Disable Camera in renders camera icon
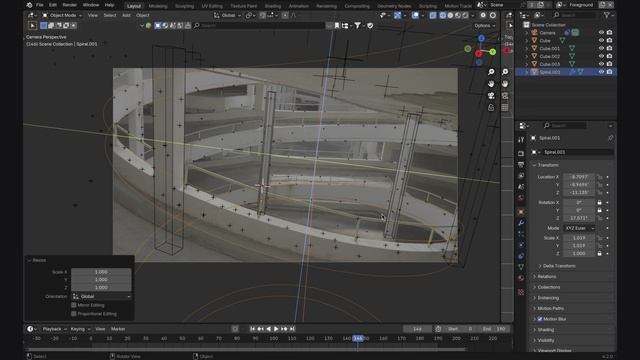 [609, 33]
